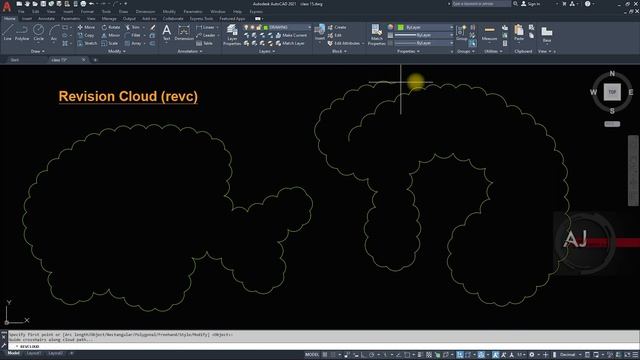Click the Leader annotation button
640x360 pixels.
tap(206, 36)
